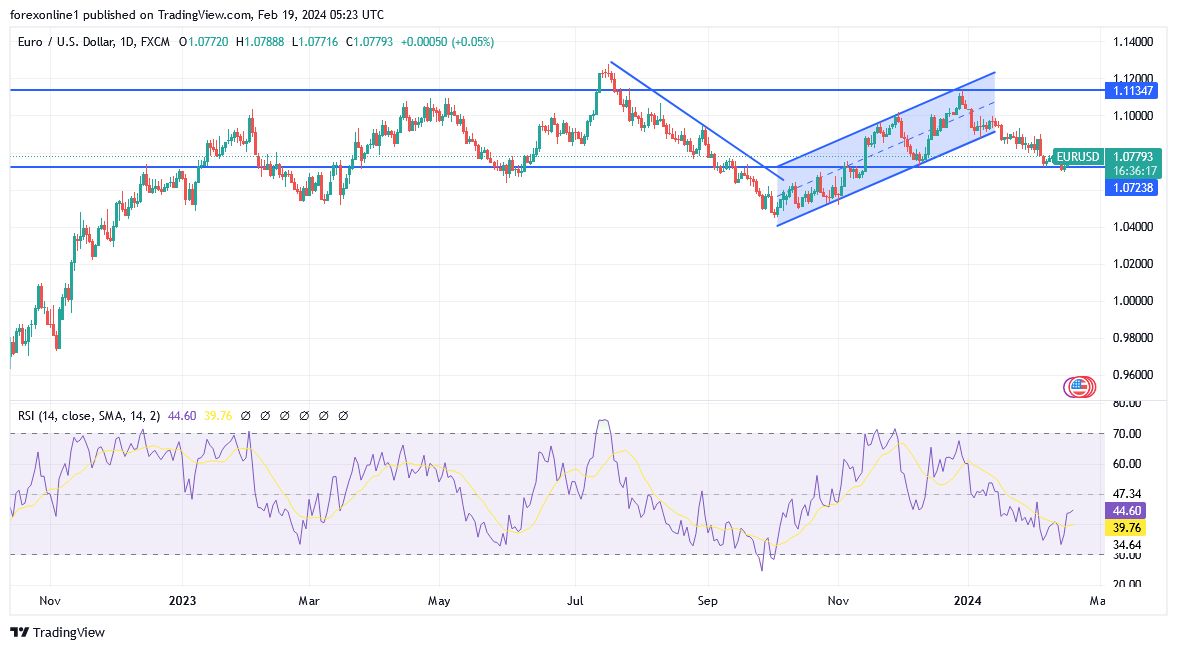Click the 34.64 RSI scale label
Viewport: 1177px width, 650px height.
1127,545
